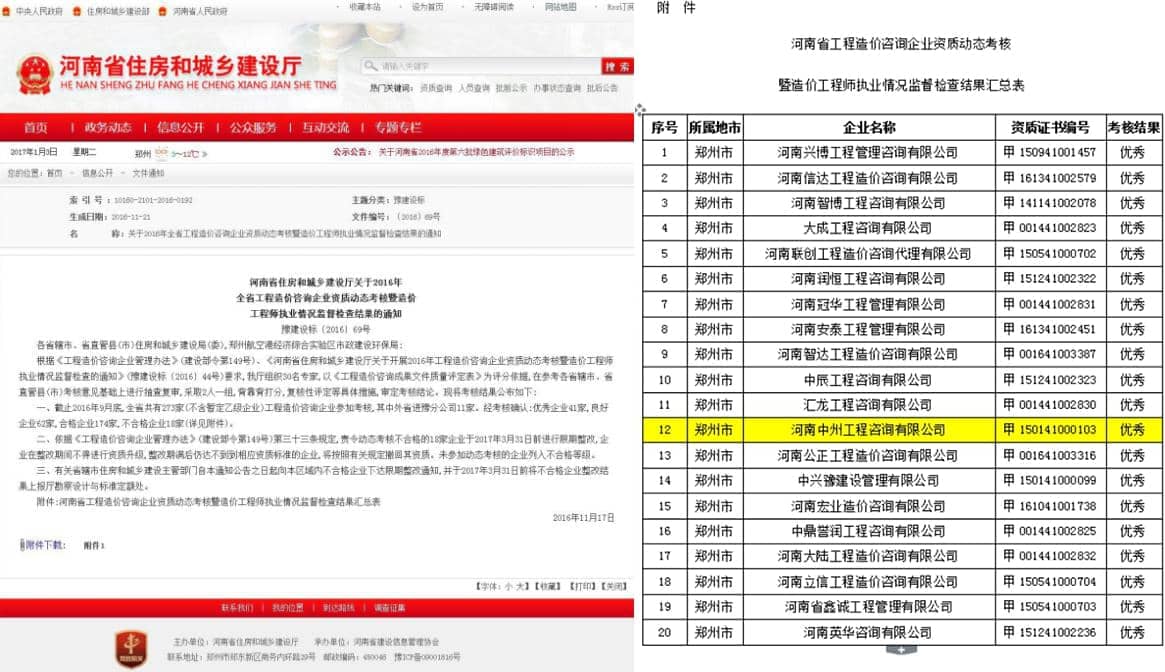Click the red shield badge in the footer

pos(131,649)
